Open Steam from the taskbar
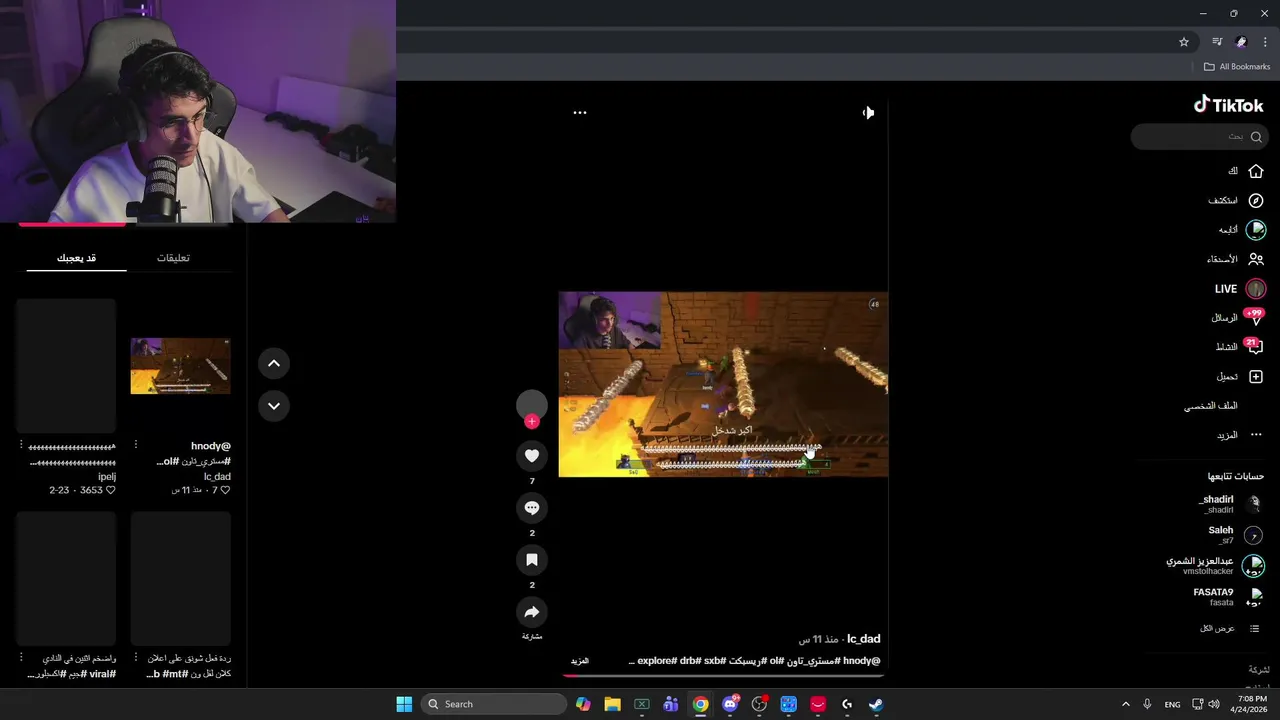 [x=876, y=704]
